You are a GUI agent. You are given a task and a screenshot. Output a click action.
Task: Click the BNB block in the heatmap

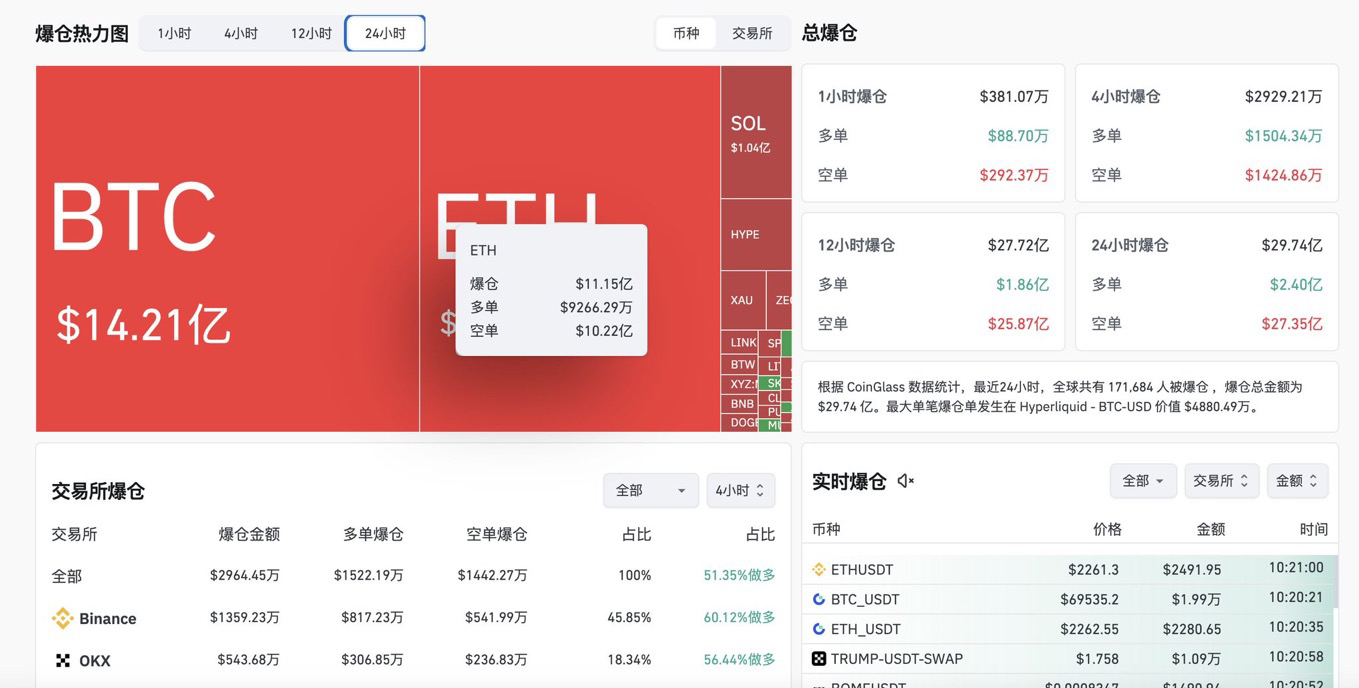pos(740,404)
